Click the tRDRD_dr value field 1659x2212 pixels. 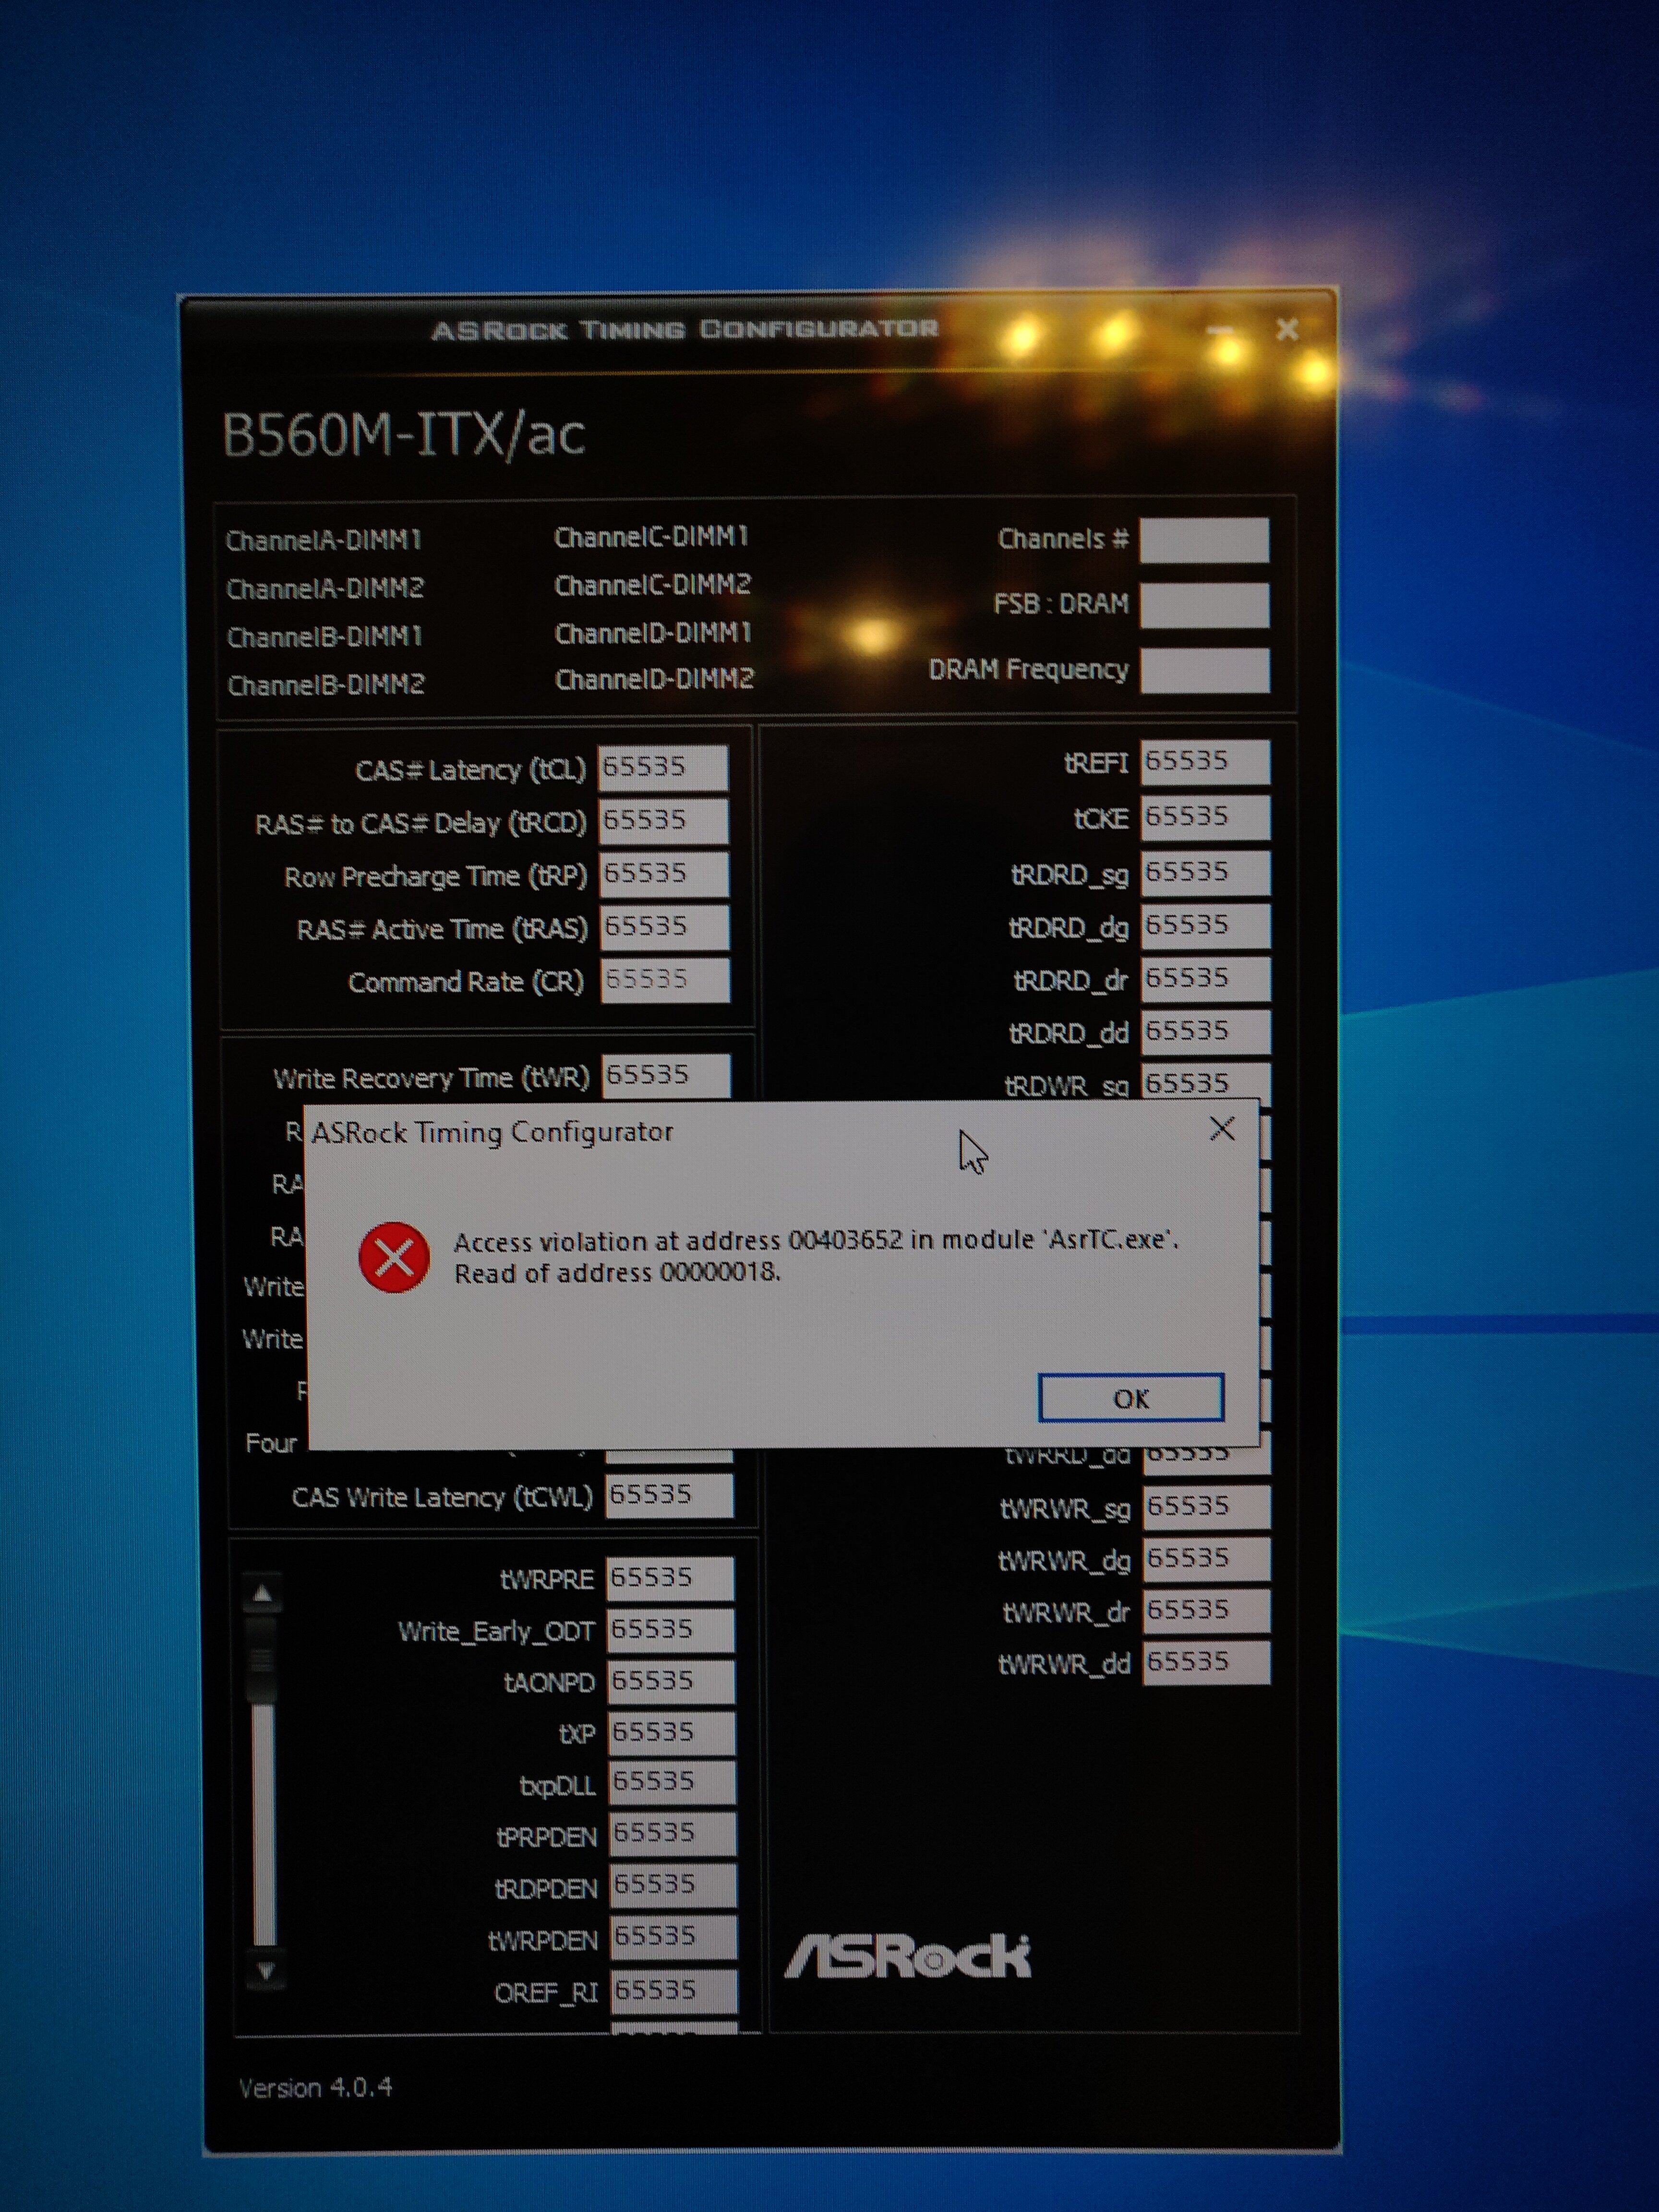pyautogui.click(x=1206, y=978)
